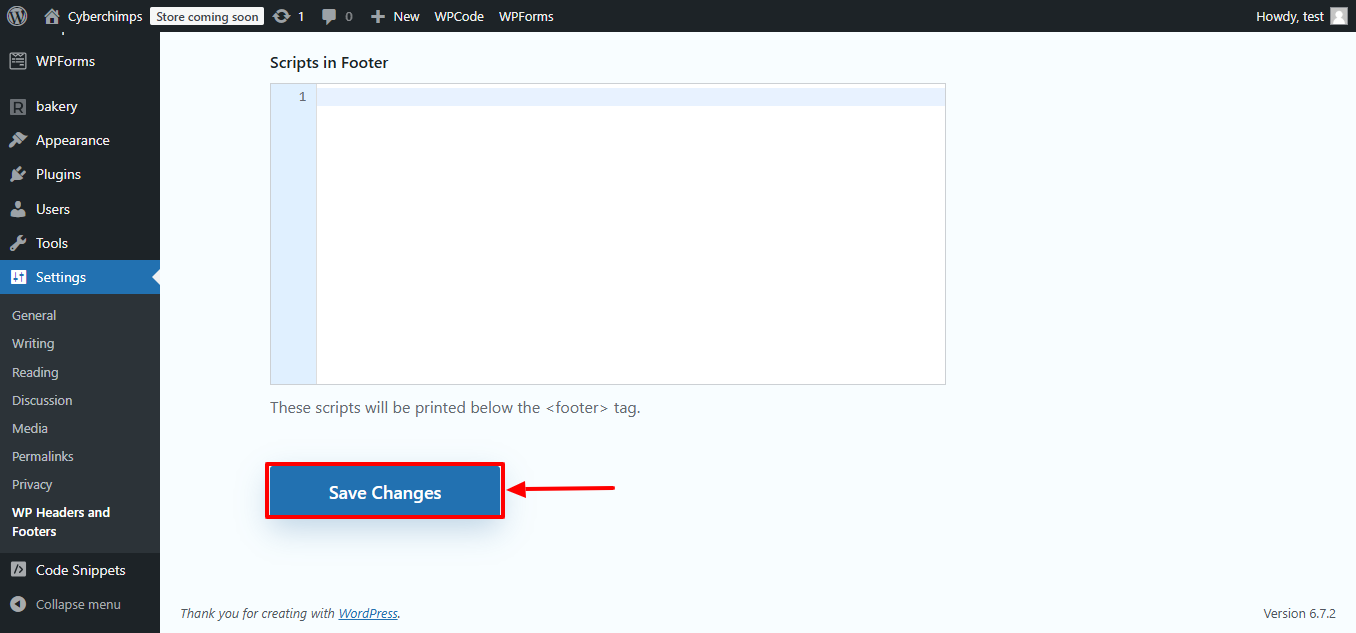Go to Privacy settings

tap(32, 484)
